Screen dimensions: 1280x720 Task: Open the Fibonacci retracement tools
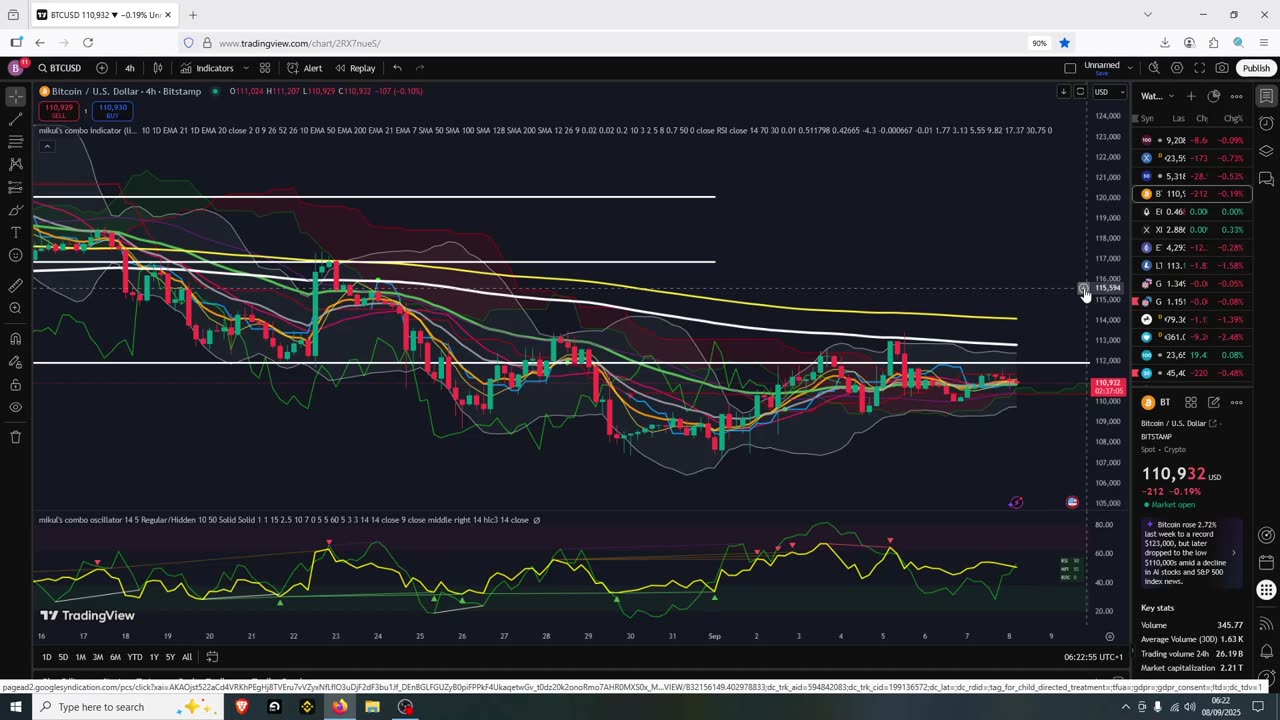click(16, 142)
